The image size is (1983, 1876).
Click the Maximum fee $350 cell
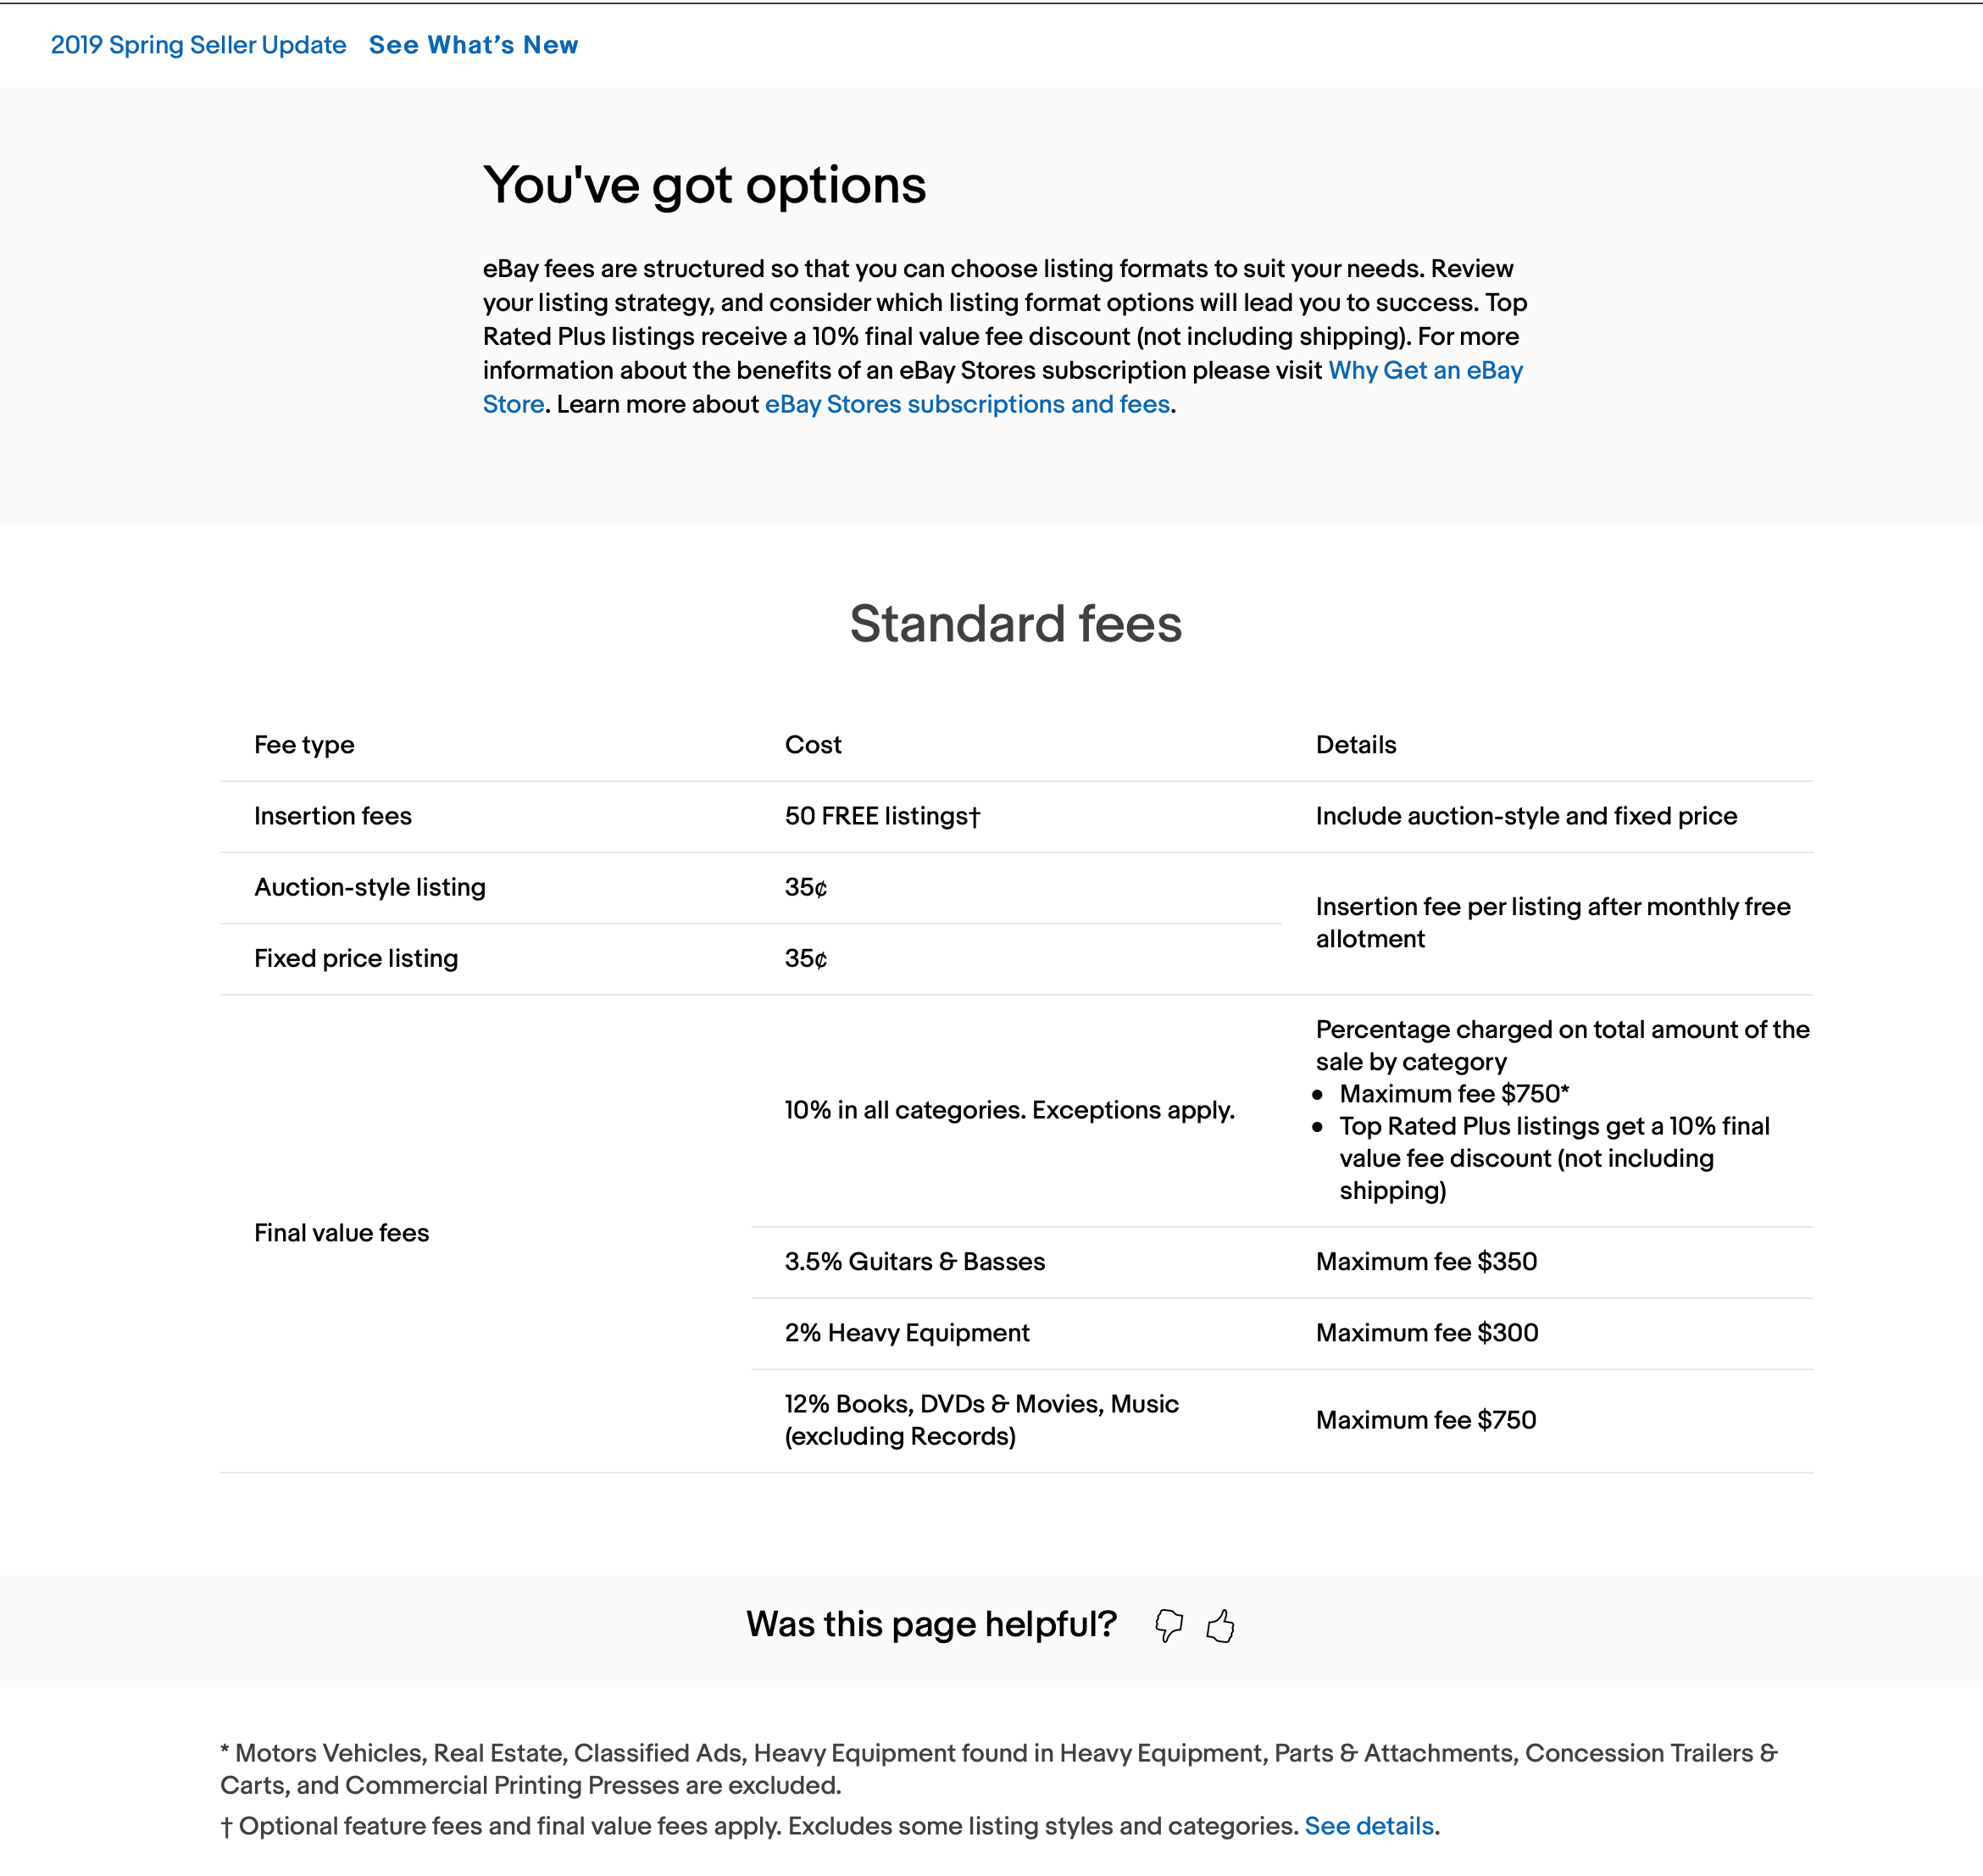1426,1262
